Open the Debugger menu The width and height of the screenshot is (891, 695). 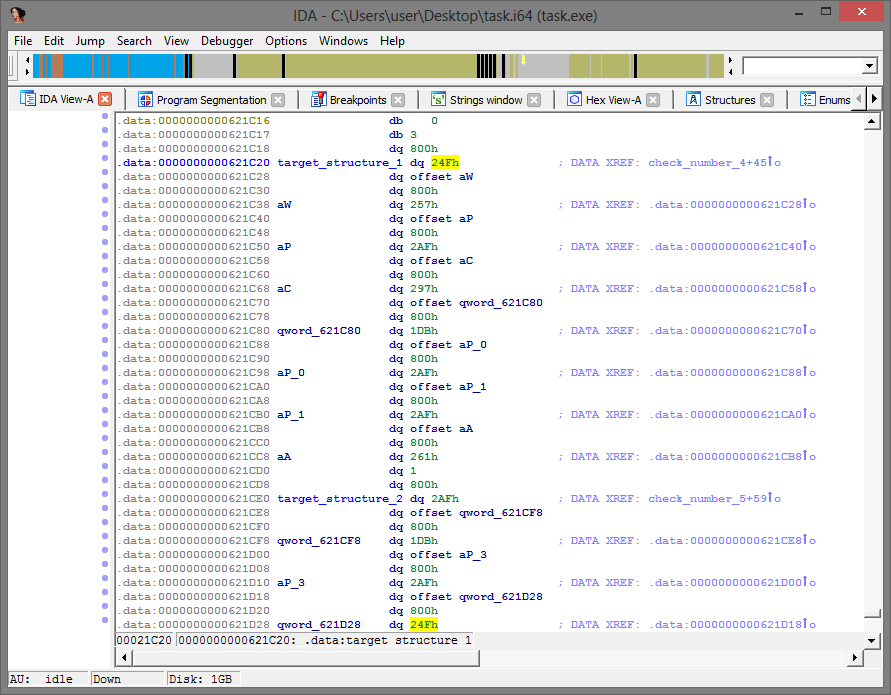(x=227, y=41)
